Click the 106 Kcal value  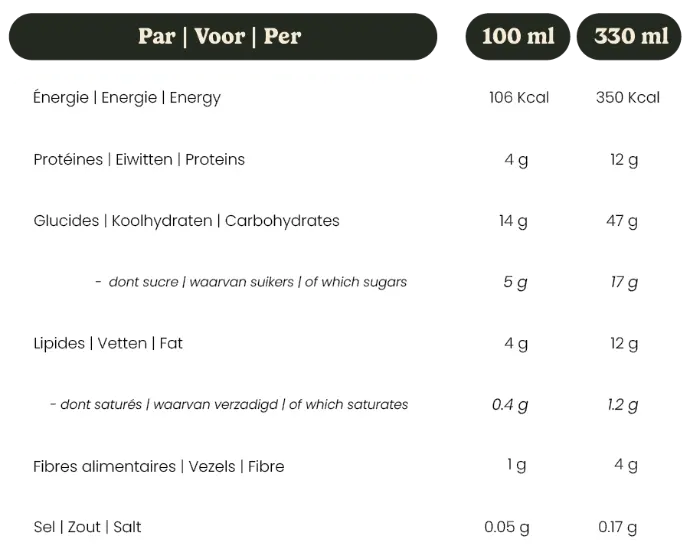(x=519, y=98)
